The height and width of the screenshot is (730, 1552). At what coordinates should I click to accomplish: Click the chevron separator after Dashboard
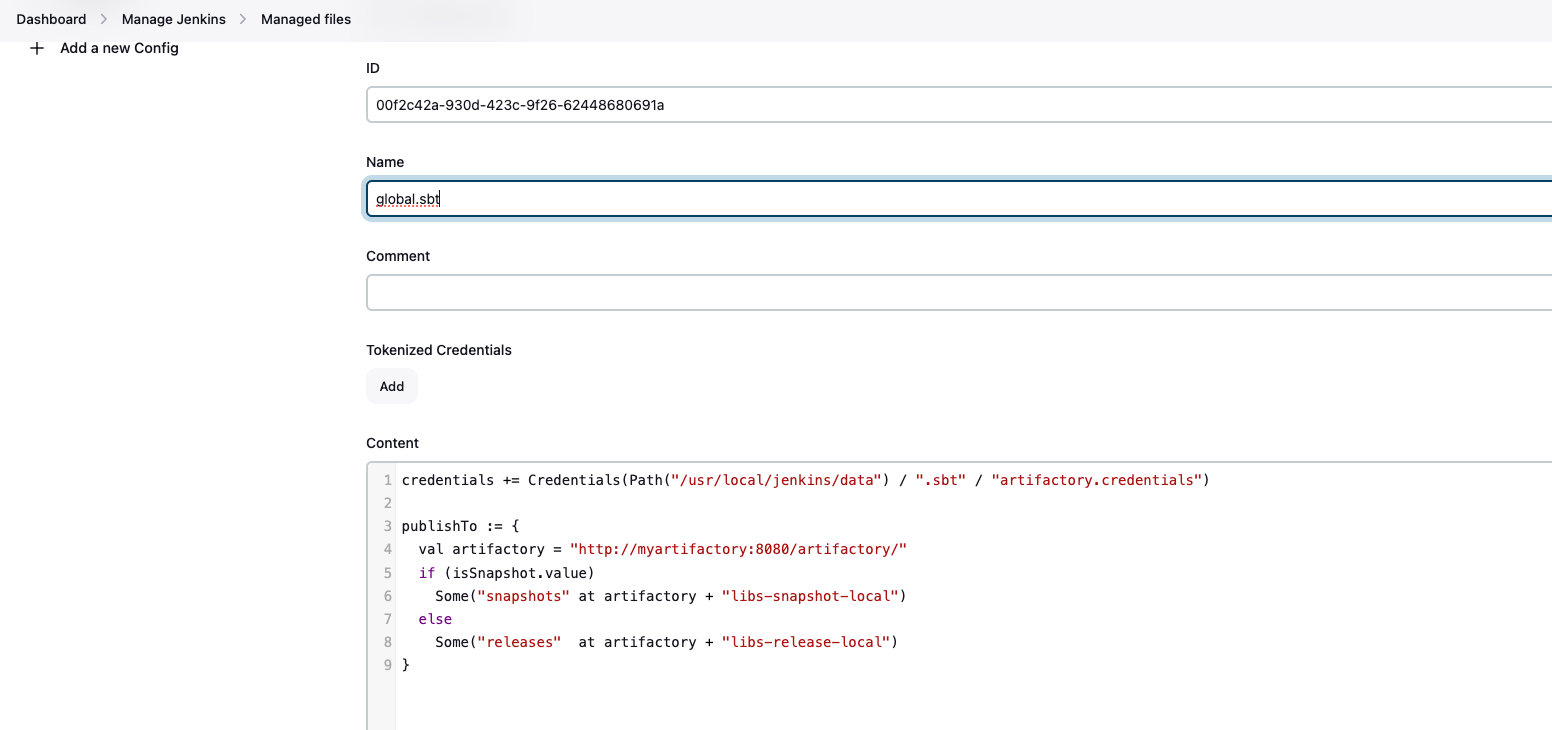104,19
